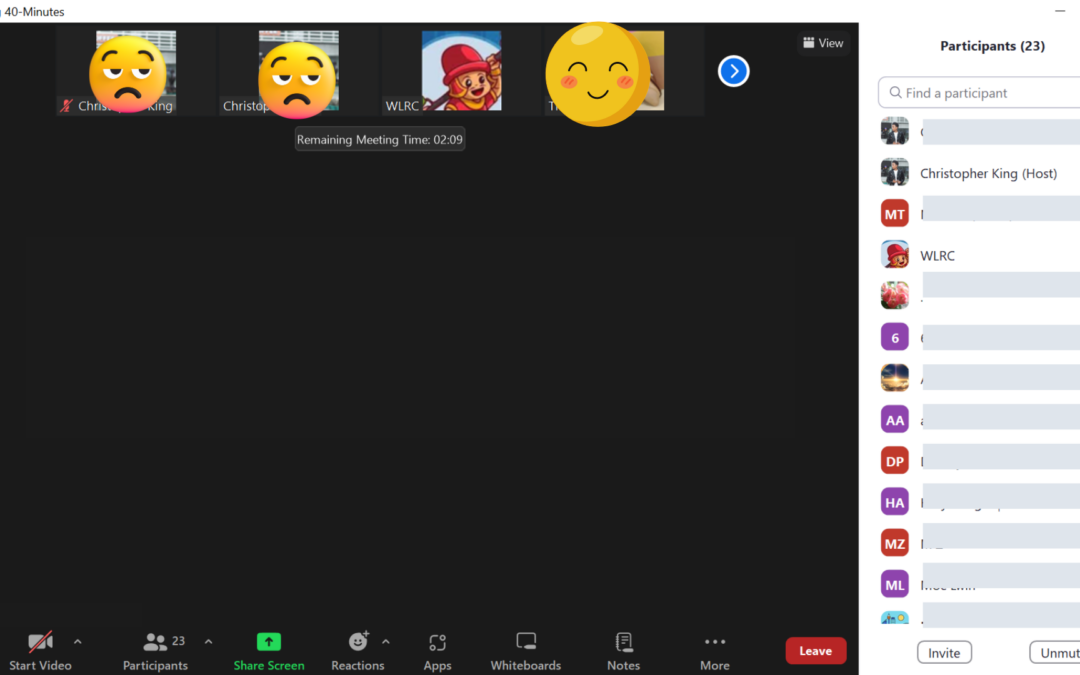Screen dimensions: 1080x675
Task: Click the green Share Screen icon
Action: tap(269, 642)
